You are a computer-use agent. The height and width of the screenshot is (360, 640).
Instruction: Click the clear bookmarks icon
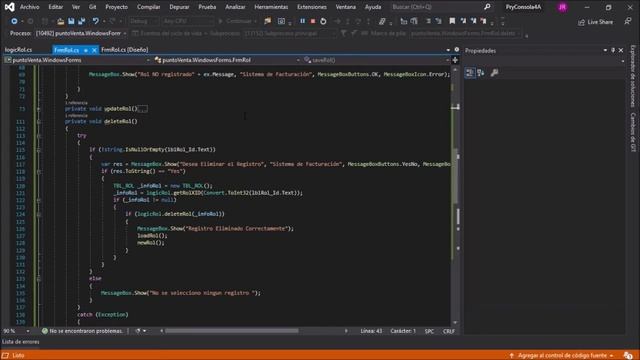click(x=483, y=21)
